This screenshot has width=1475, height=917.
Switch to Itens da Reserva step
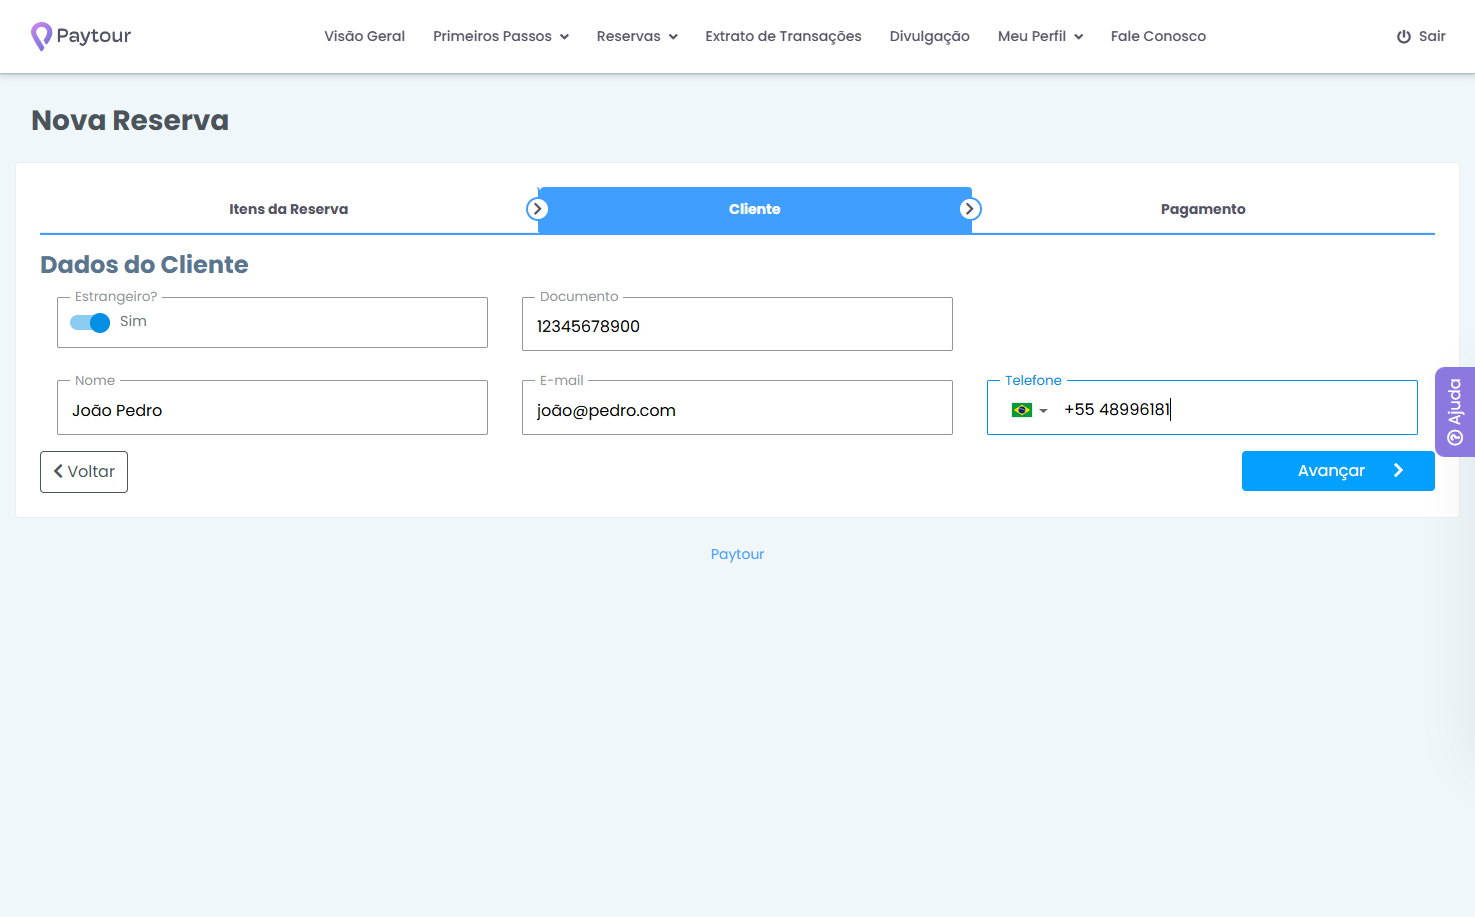point(288,209)
